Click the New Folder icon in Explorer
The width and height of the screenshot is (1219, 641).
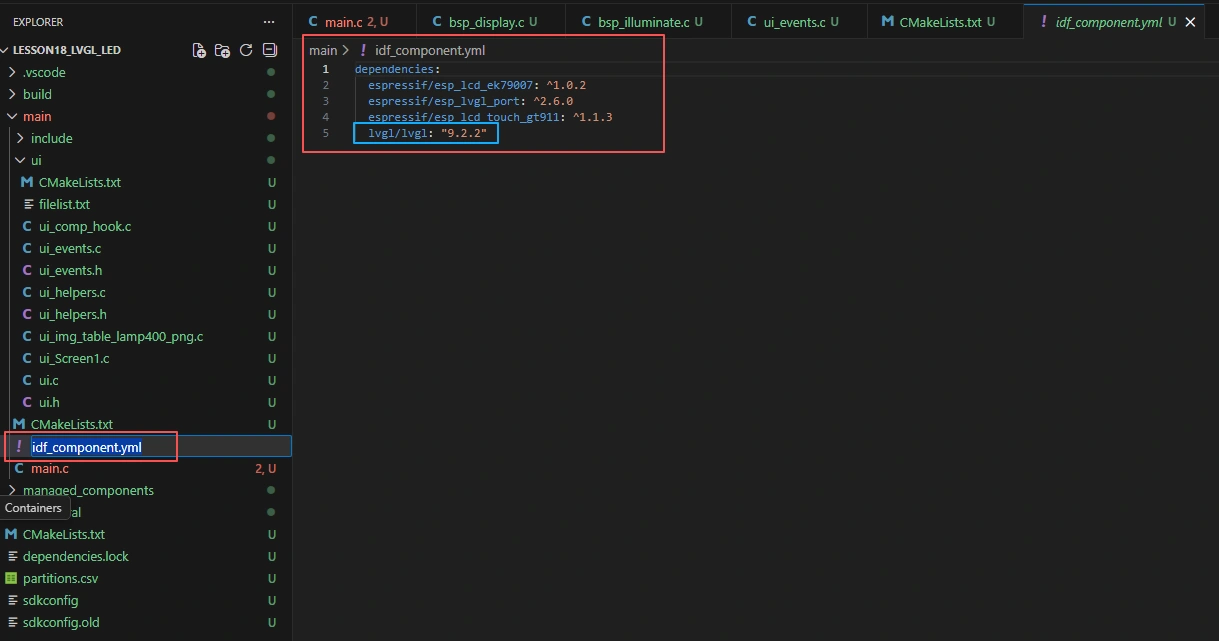tap(222, 50)
